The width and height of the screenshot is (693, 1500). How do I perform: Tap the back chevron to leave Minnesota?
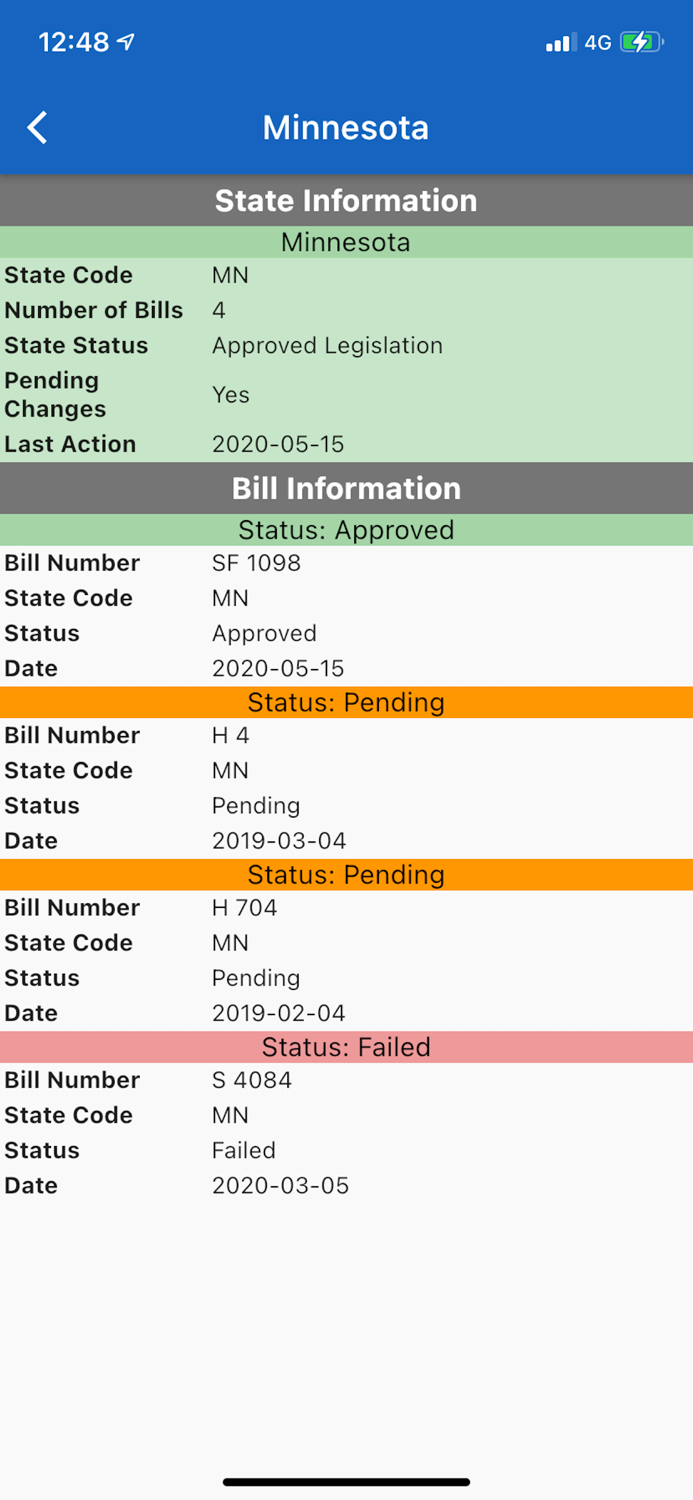(x=37, y=128)
